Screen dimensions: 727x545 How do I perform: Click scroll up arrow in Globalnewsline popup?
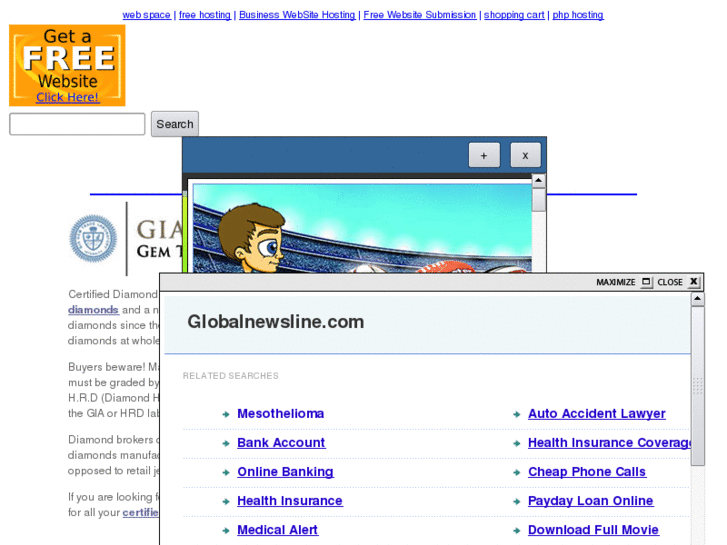(697, 299)
